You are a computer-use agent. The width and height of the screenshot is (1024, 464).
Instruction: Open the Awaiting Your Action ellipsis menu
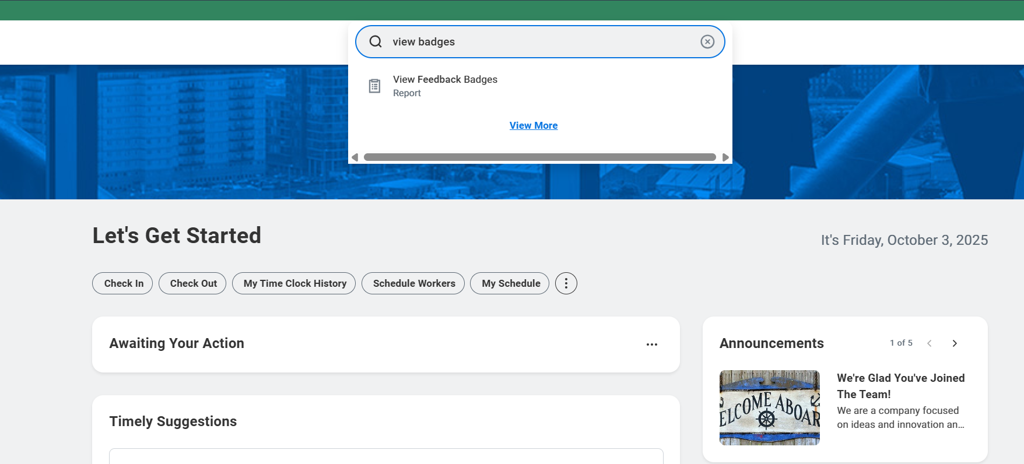tap(652, 344)
